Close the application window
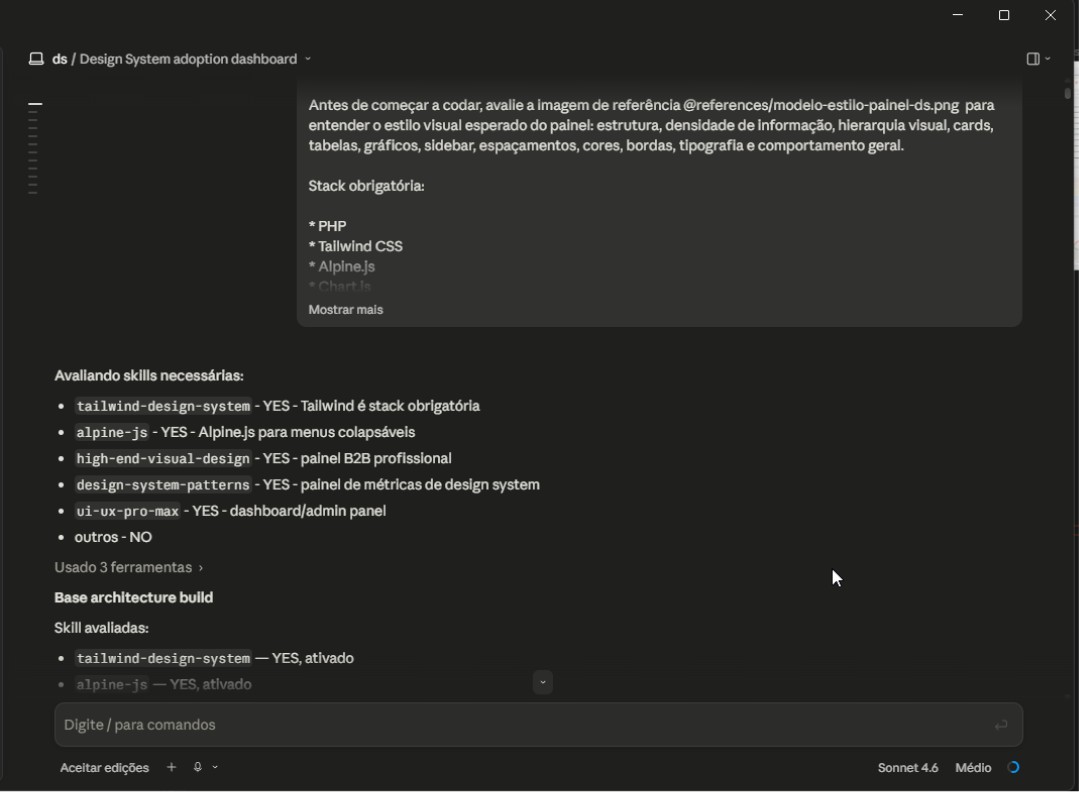 (x=1050, y=15)
